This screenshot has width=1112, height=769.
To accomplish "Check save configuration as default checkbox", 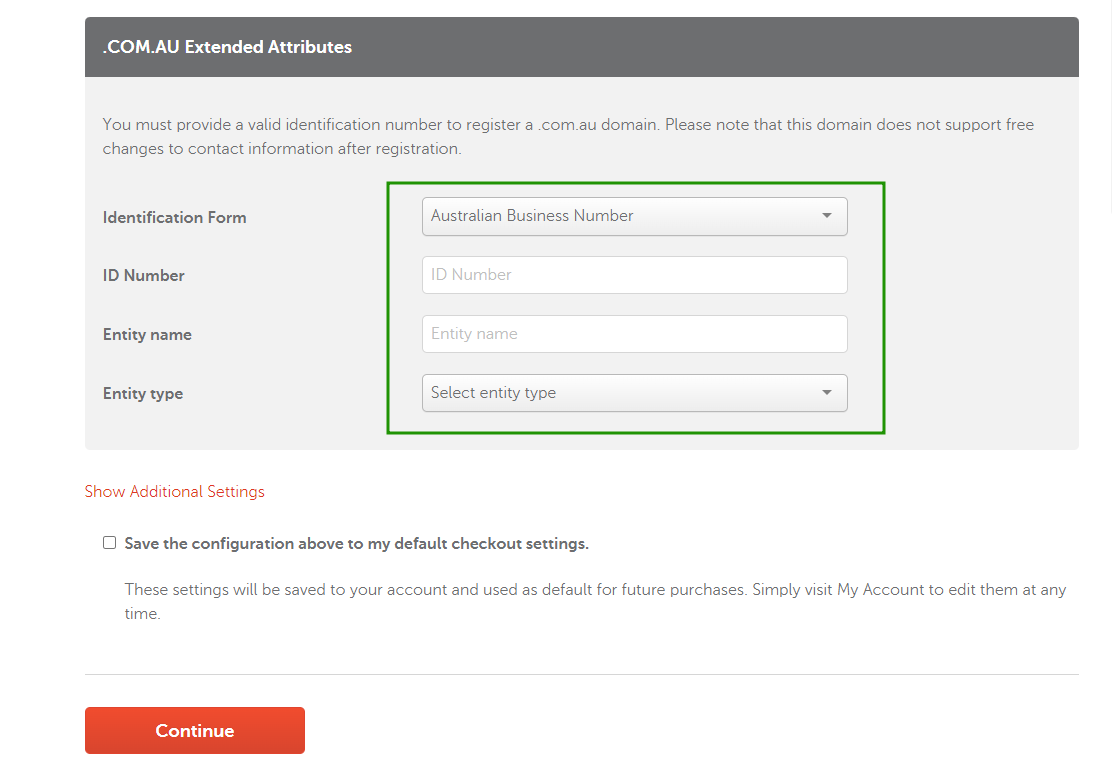I will 109,543.
